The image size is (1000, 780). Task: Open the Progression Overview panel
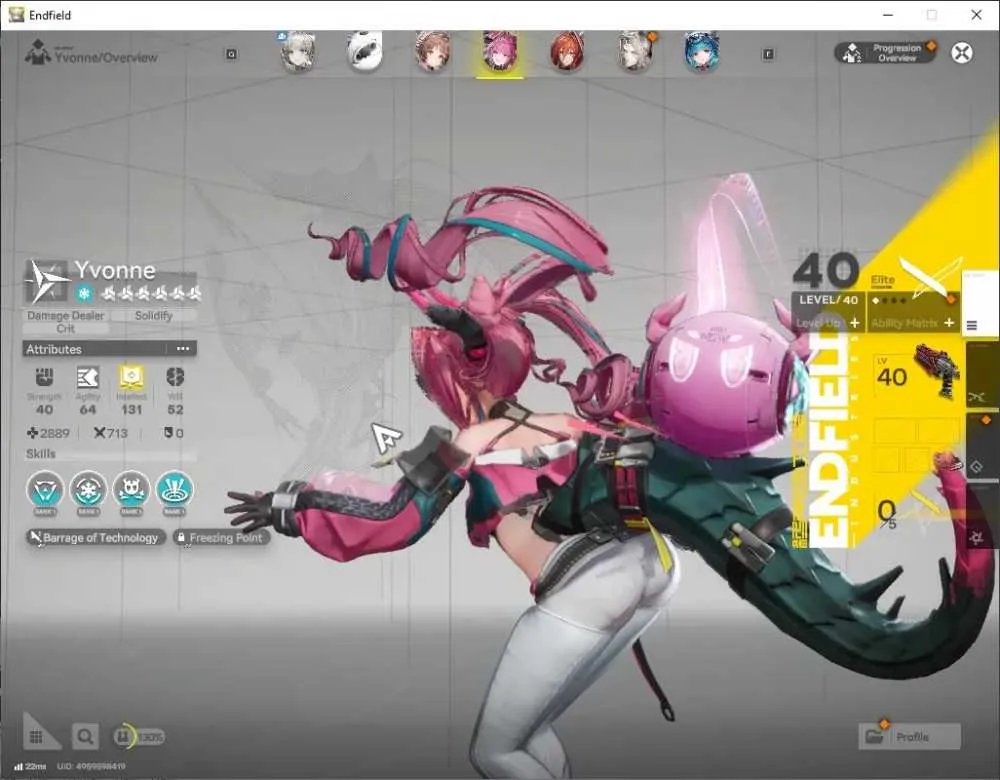886,52
